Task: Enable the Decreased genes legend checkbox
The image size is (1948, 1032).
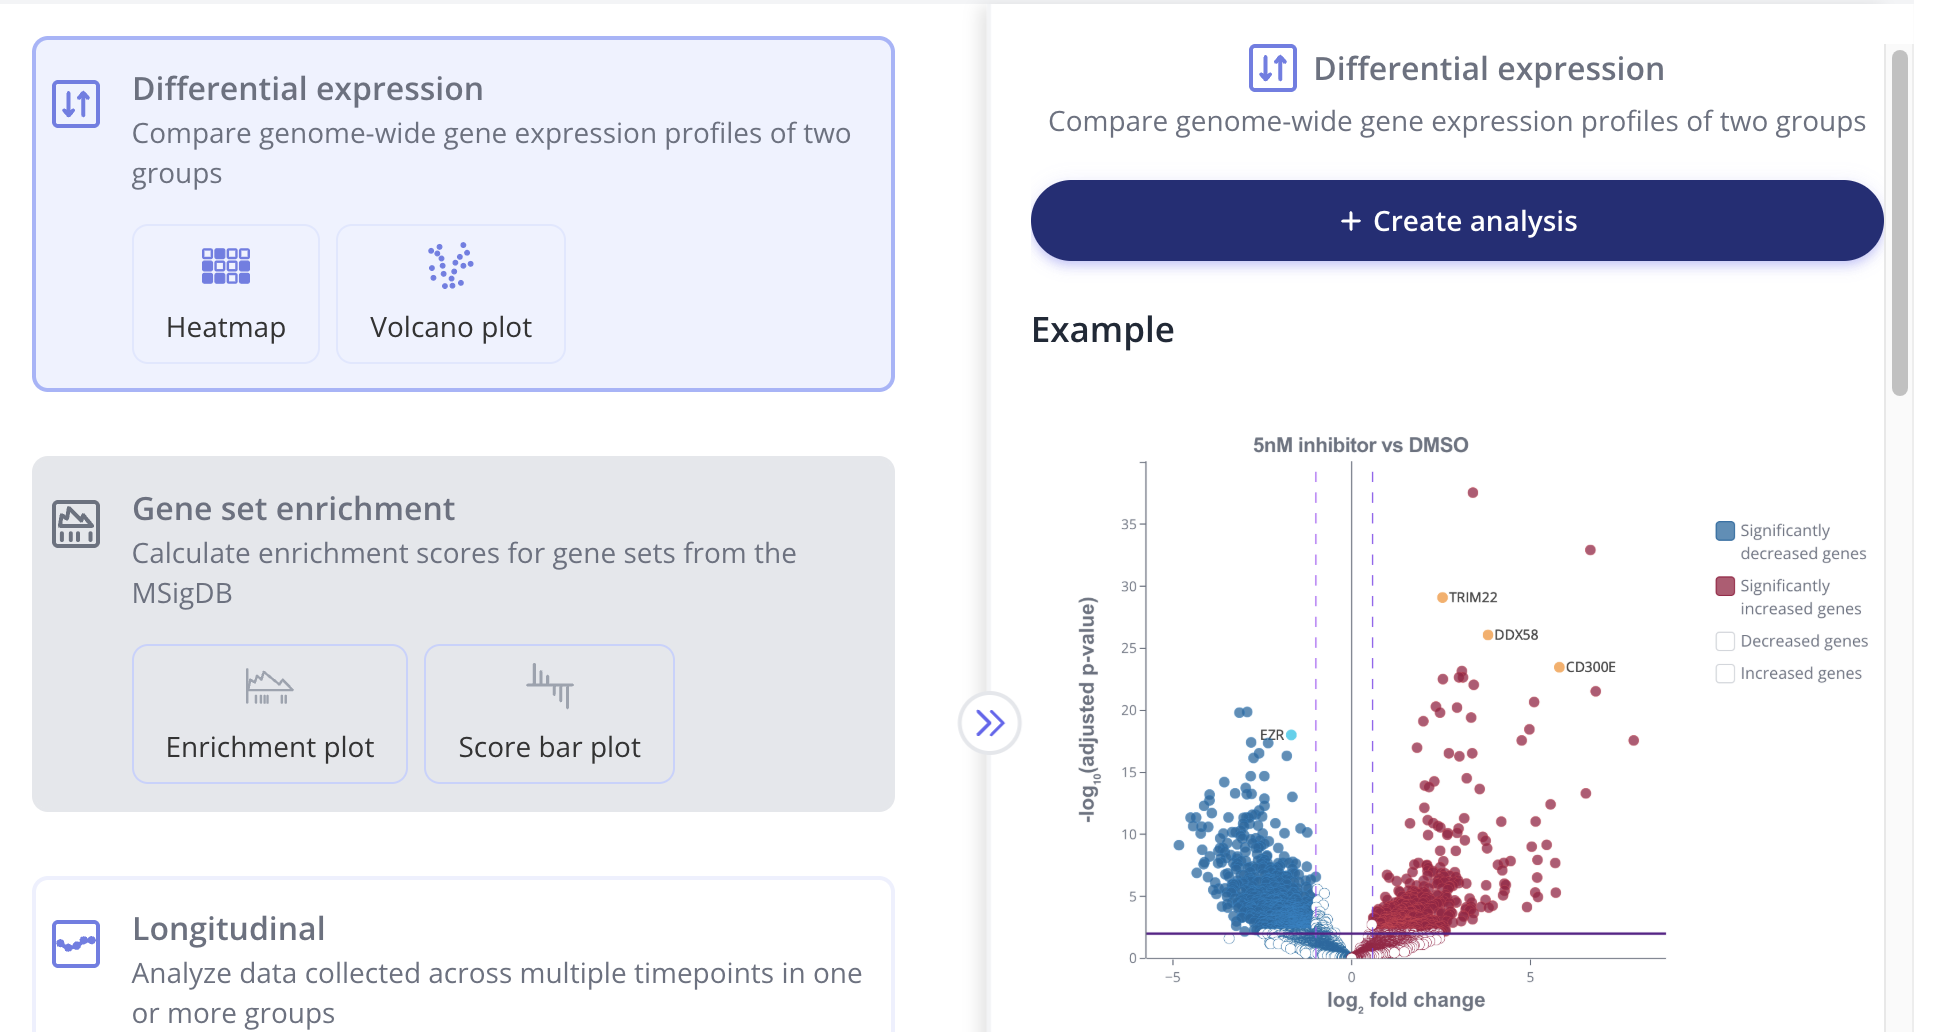Action: 1725,641
